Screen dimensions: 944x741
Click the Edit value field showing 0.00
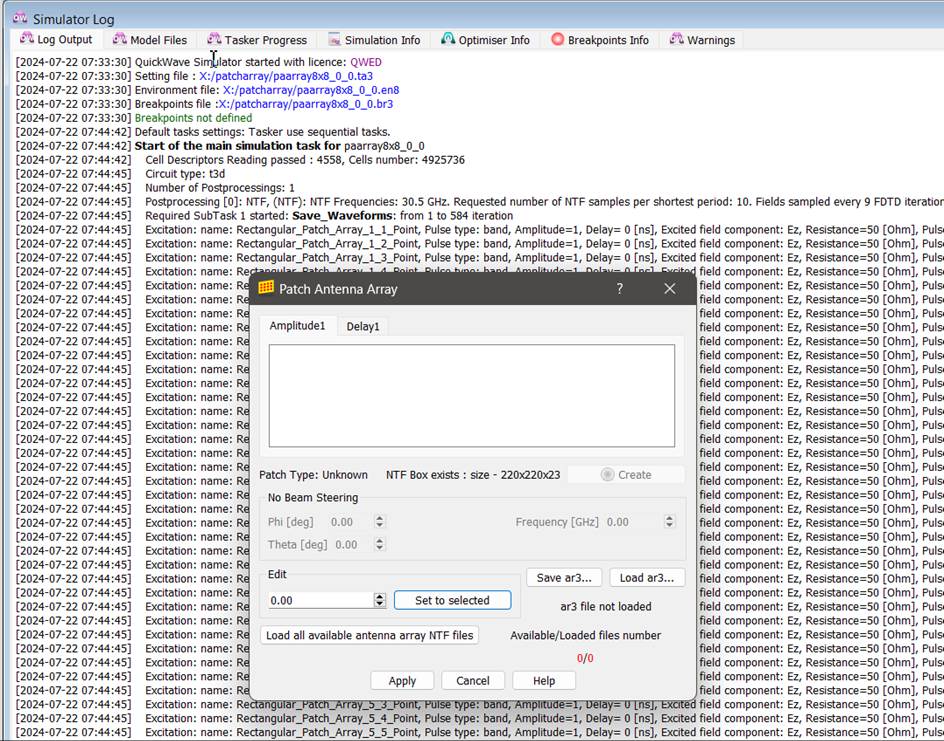pyautogui.click(x=321, y=600)
